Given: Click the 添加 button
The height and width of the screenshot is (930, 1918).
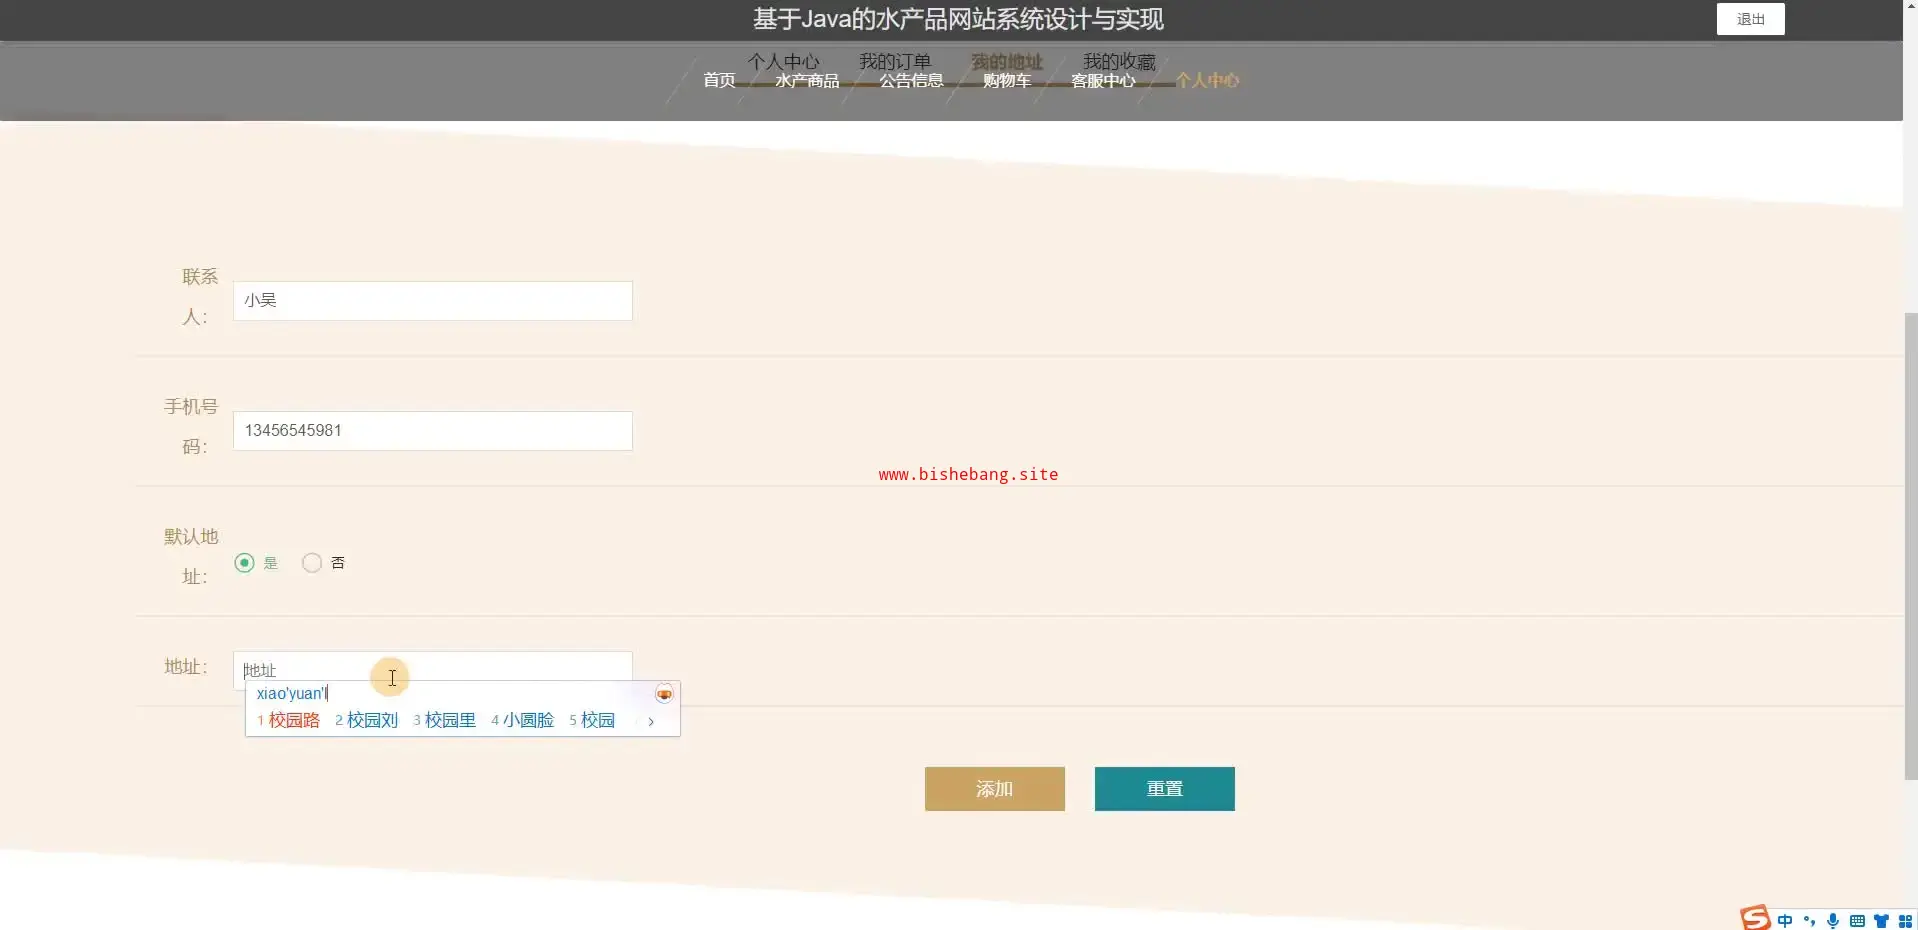Looking at the screenshot, I should coord(995,789).
